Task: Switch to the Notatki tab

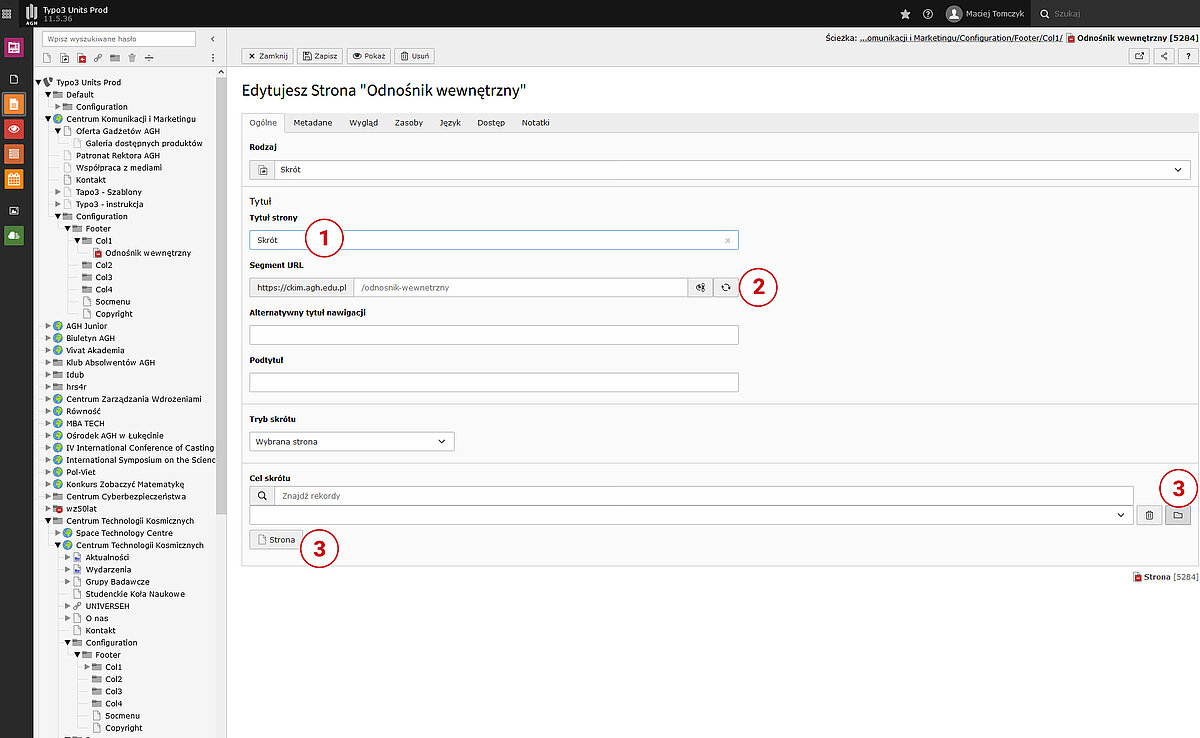Action: [x=535, y=122]
